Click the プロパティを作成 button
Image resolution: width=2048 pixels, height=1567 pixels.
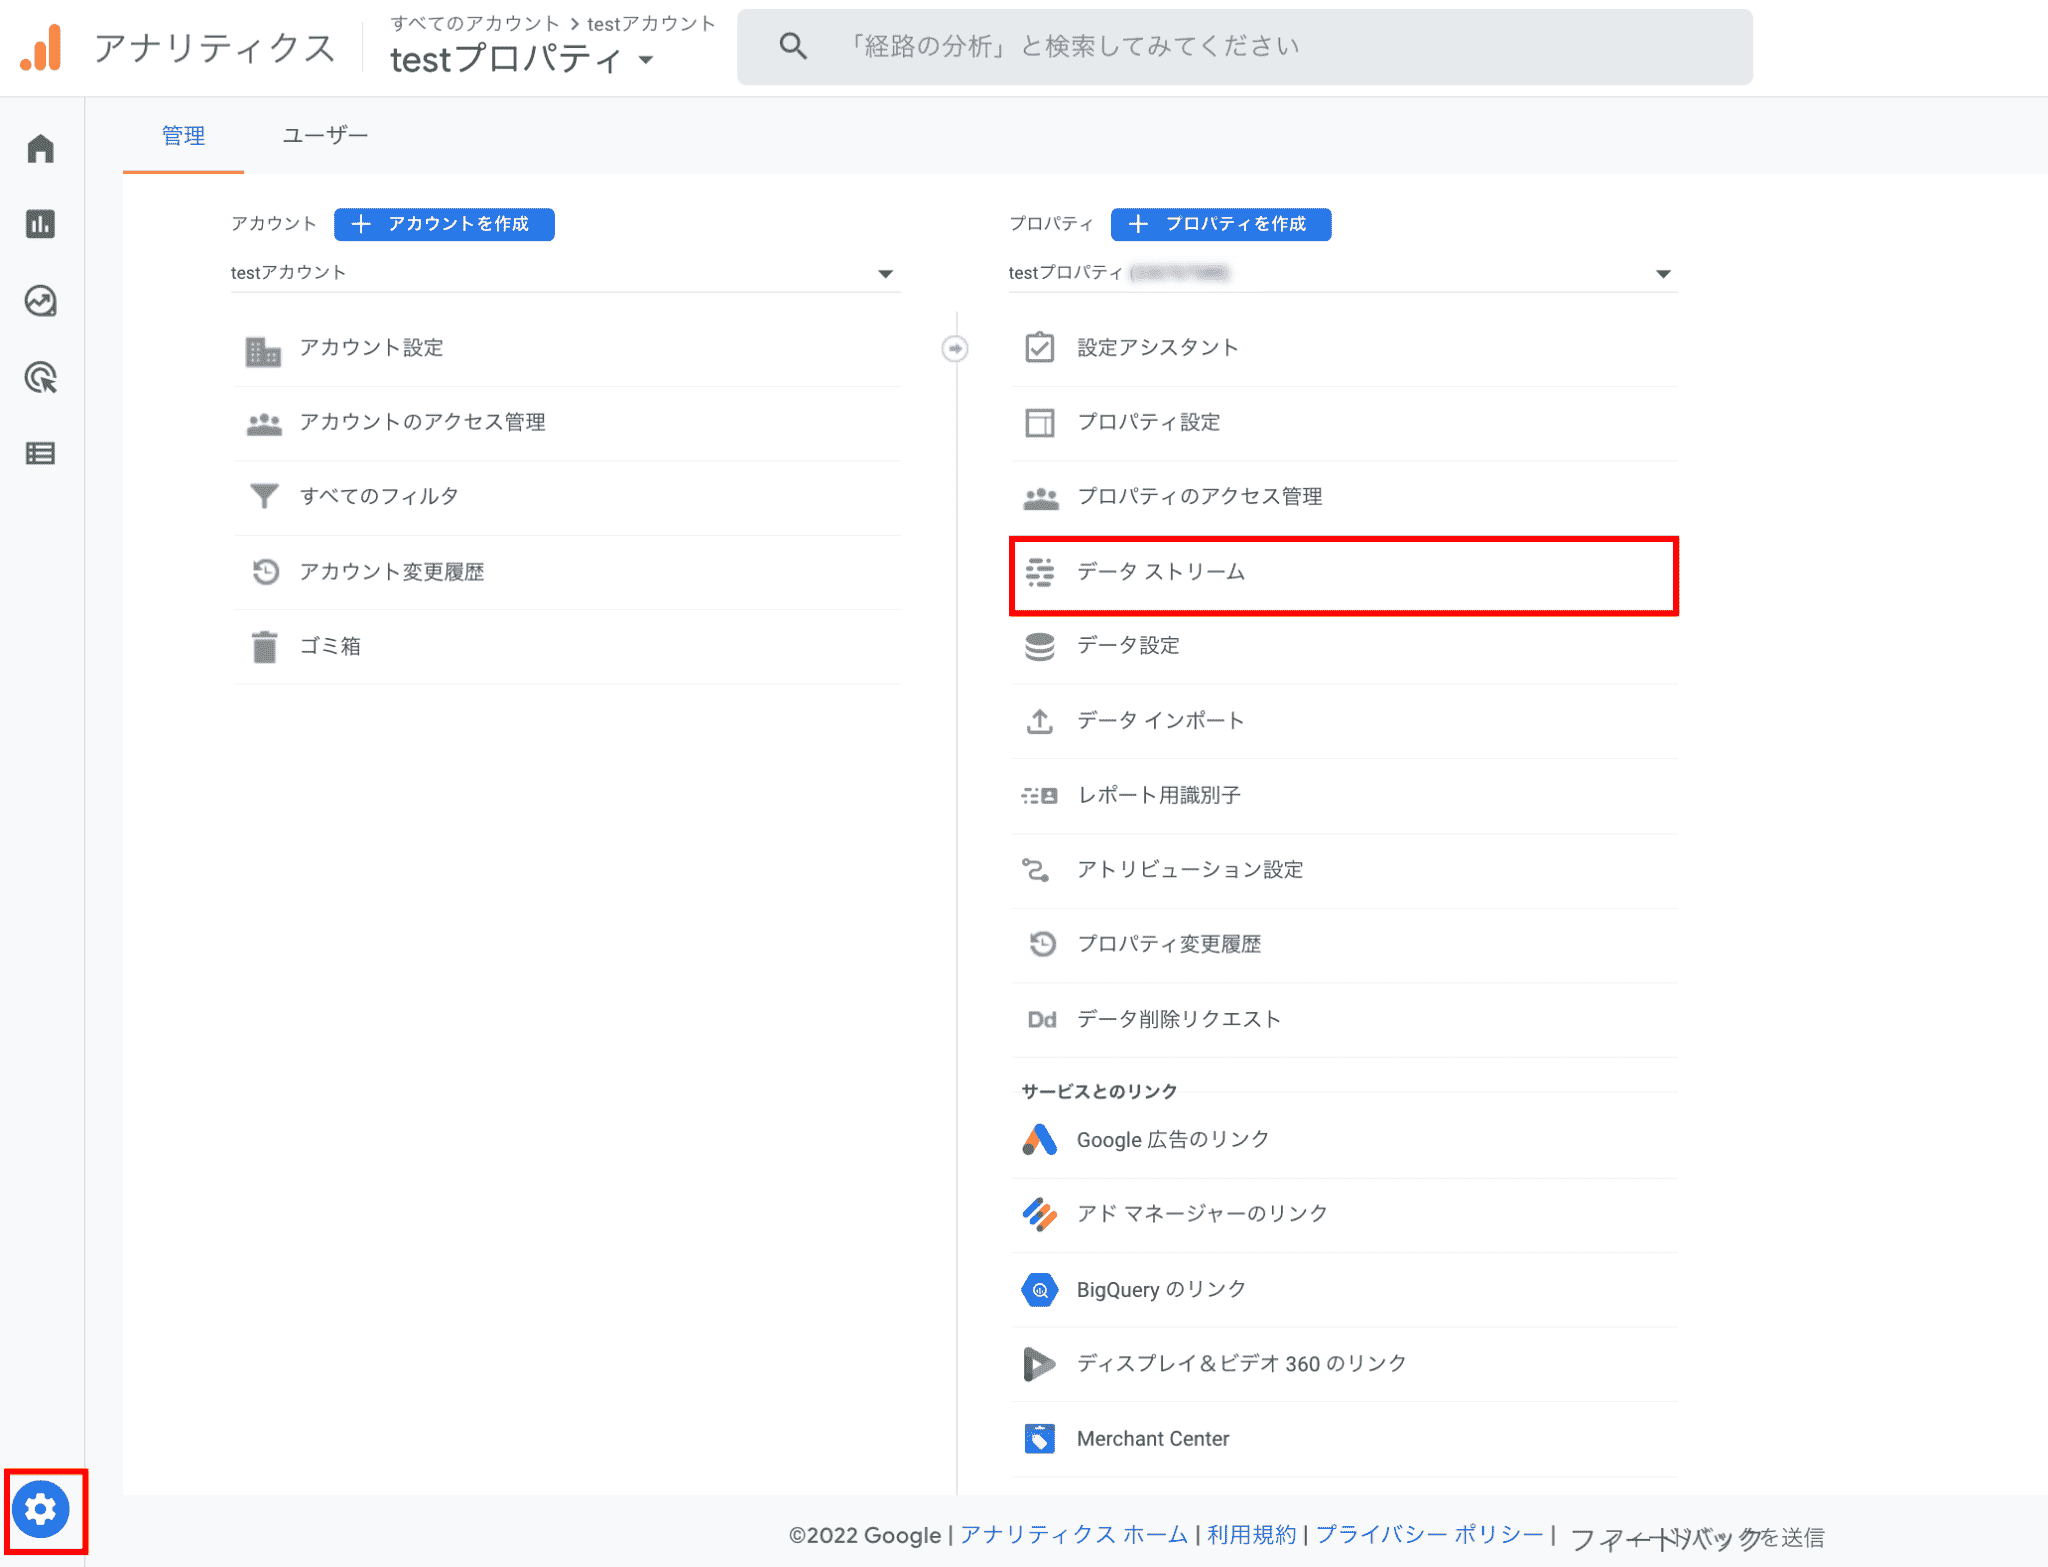pyautogui.click(x=1221, y=224)
